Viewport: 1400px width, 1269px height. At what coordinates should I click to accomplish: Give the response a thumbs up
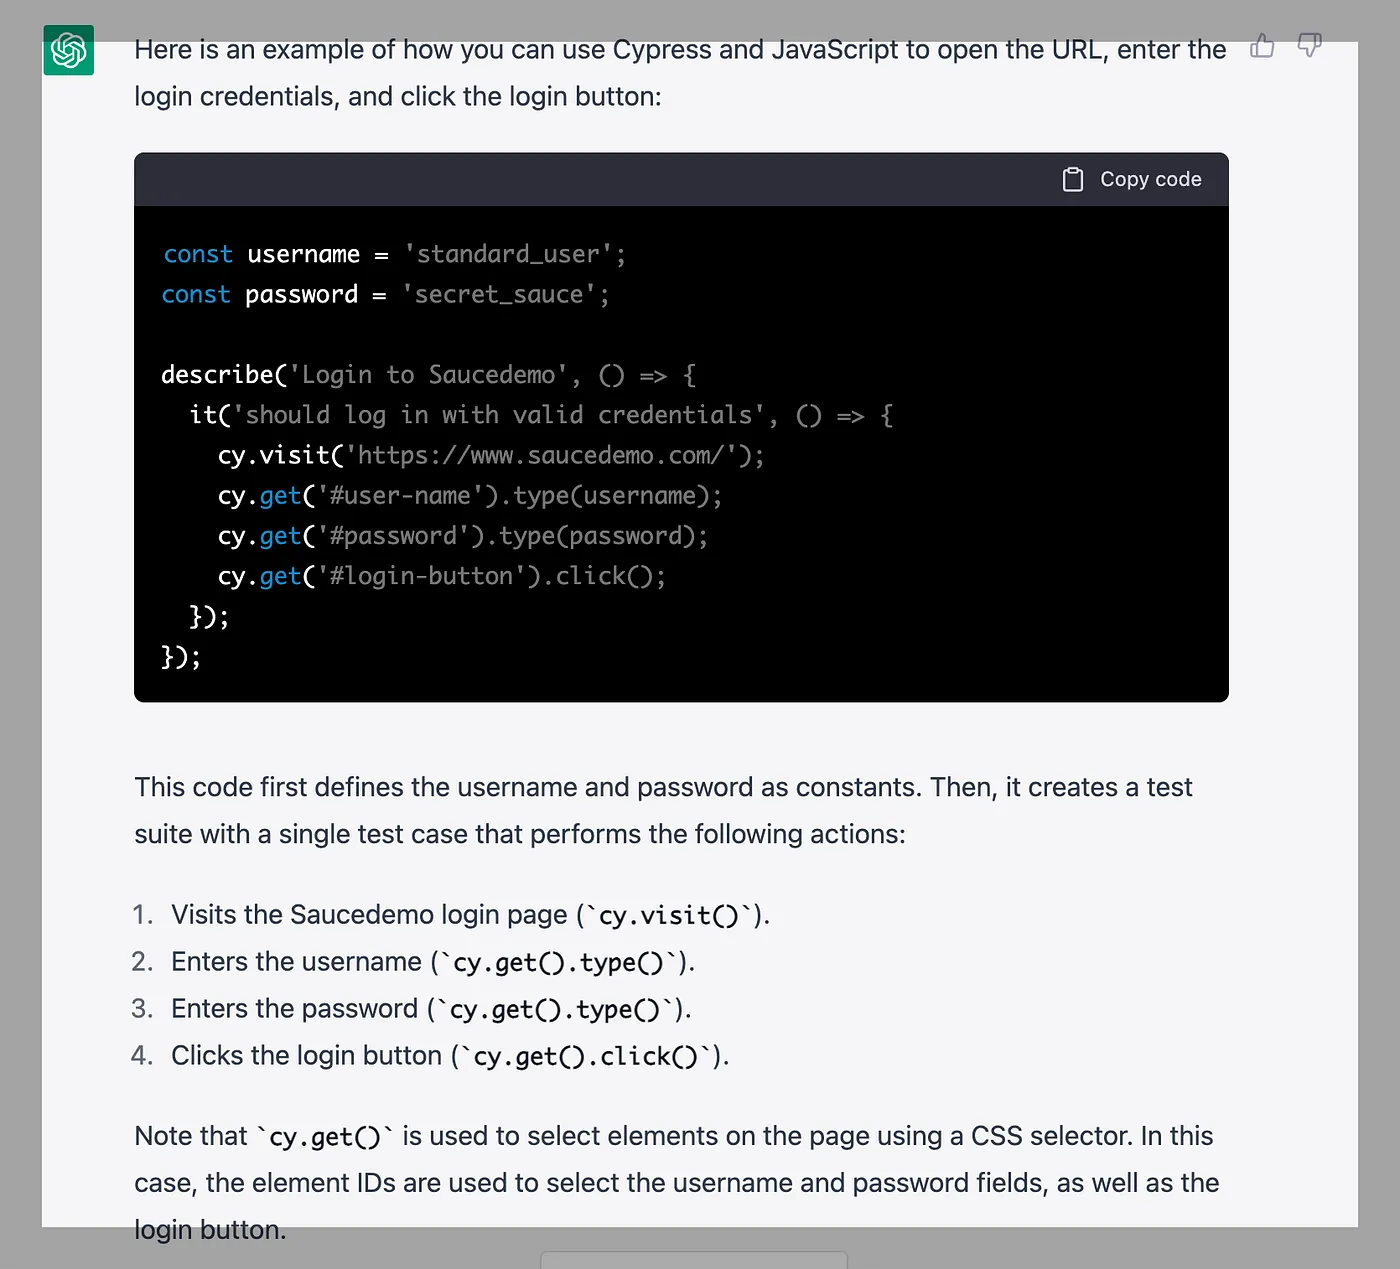1262,46
